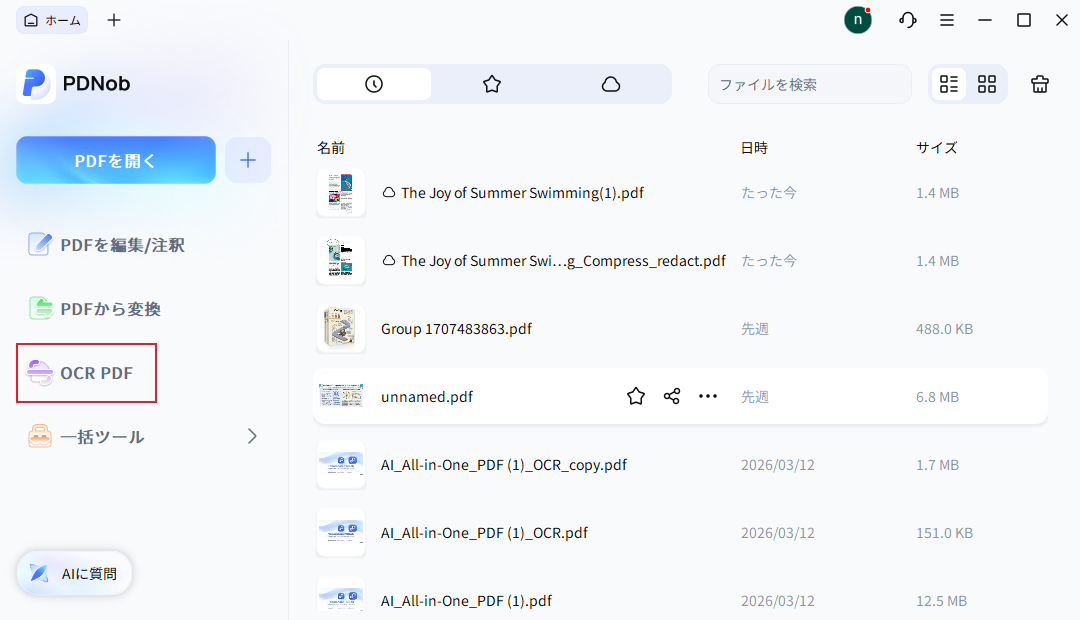Open the AIに質問 assistant

point(73,573)
